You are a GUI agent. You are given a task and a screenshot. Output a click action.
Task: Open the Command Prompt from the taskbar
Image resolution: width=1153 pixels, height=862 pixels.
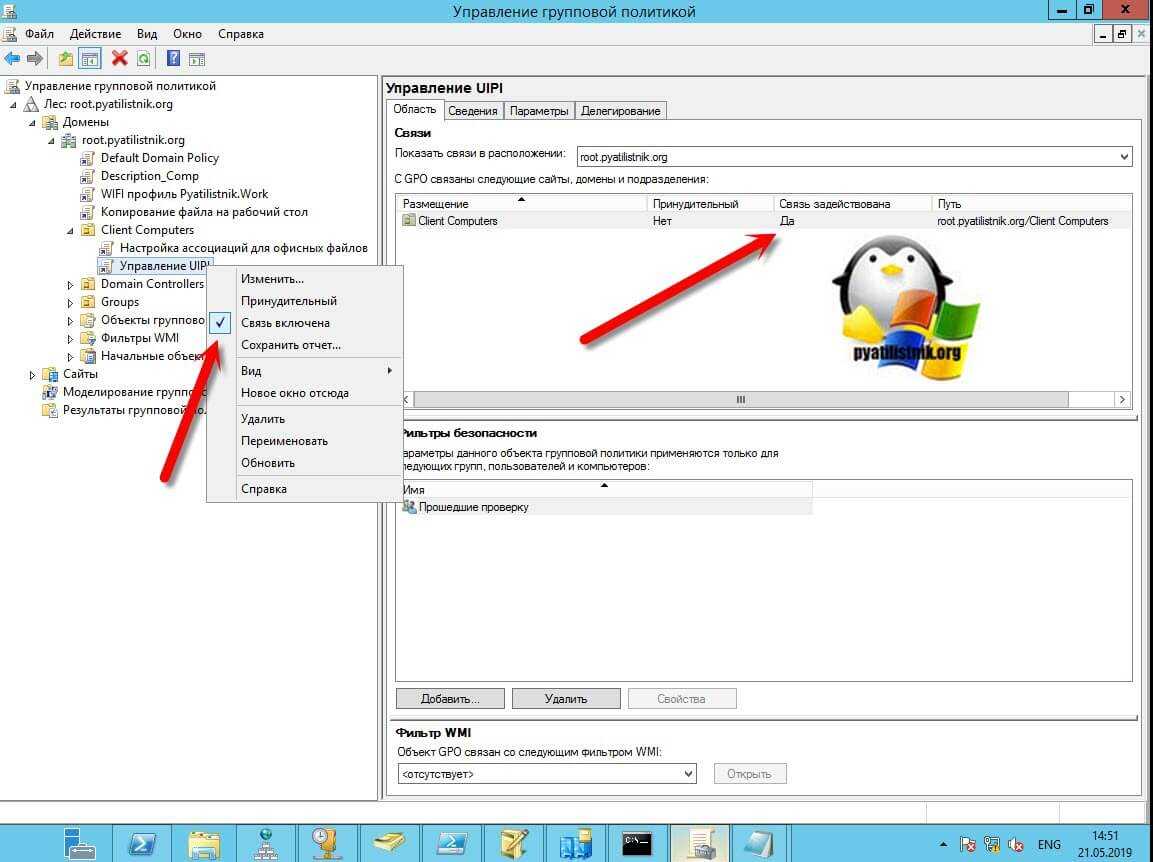tap(637, 843)
